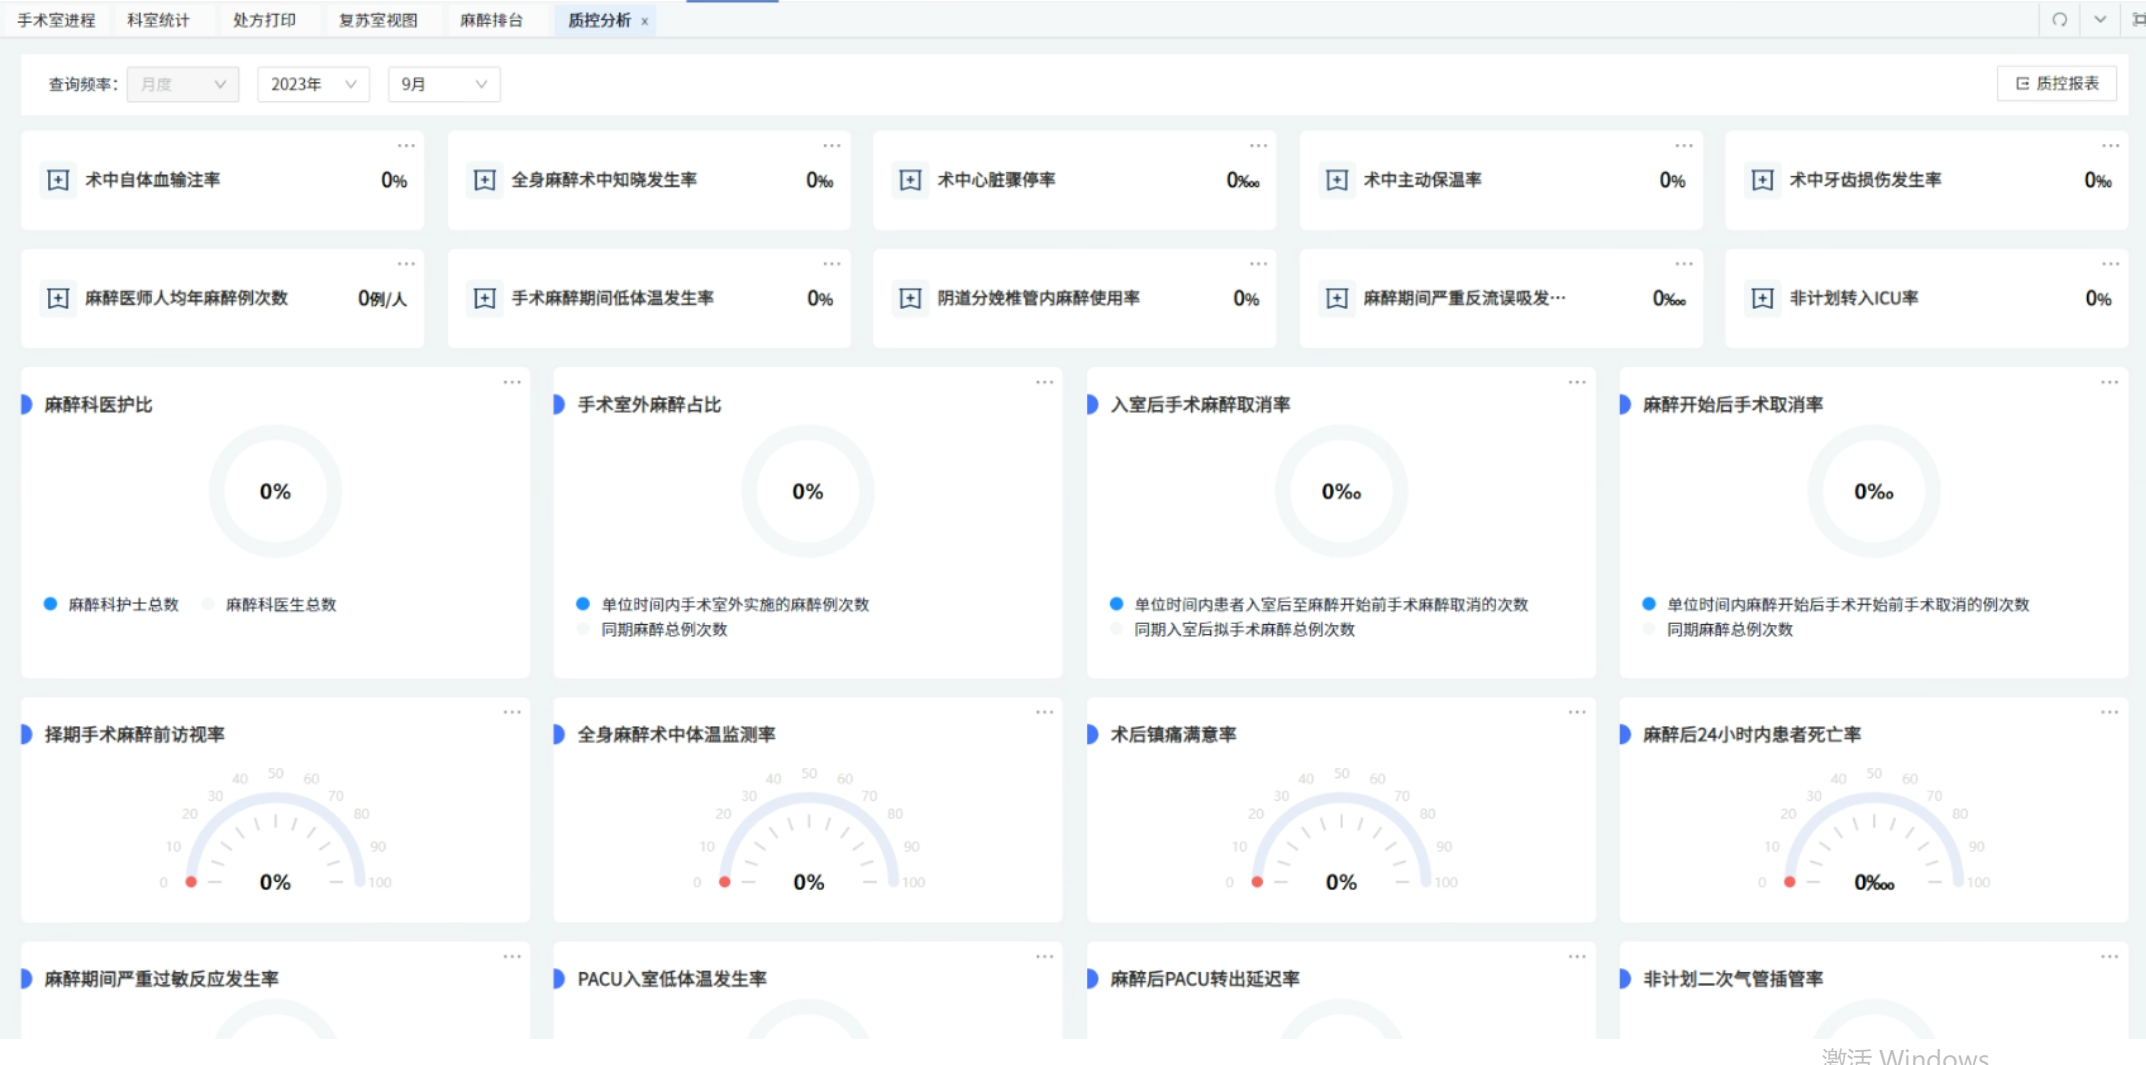Open more options on 麻醉科医护比 chart
This screenshot has width=2146, height=1065.
click(512, 382)
